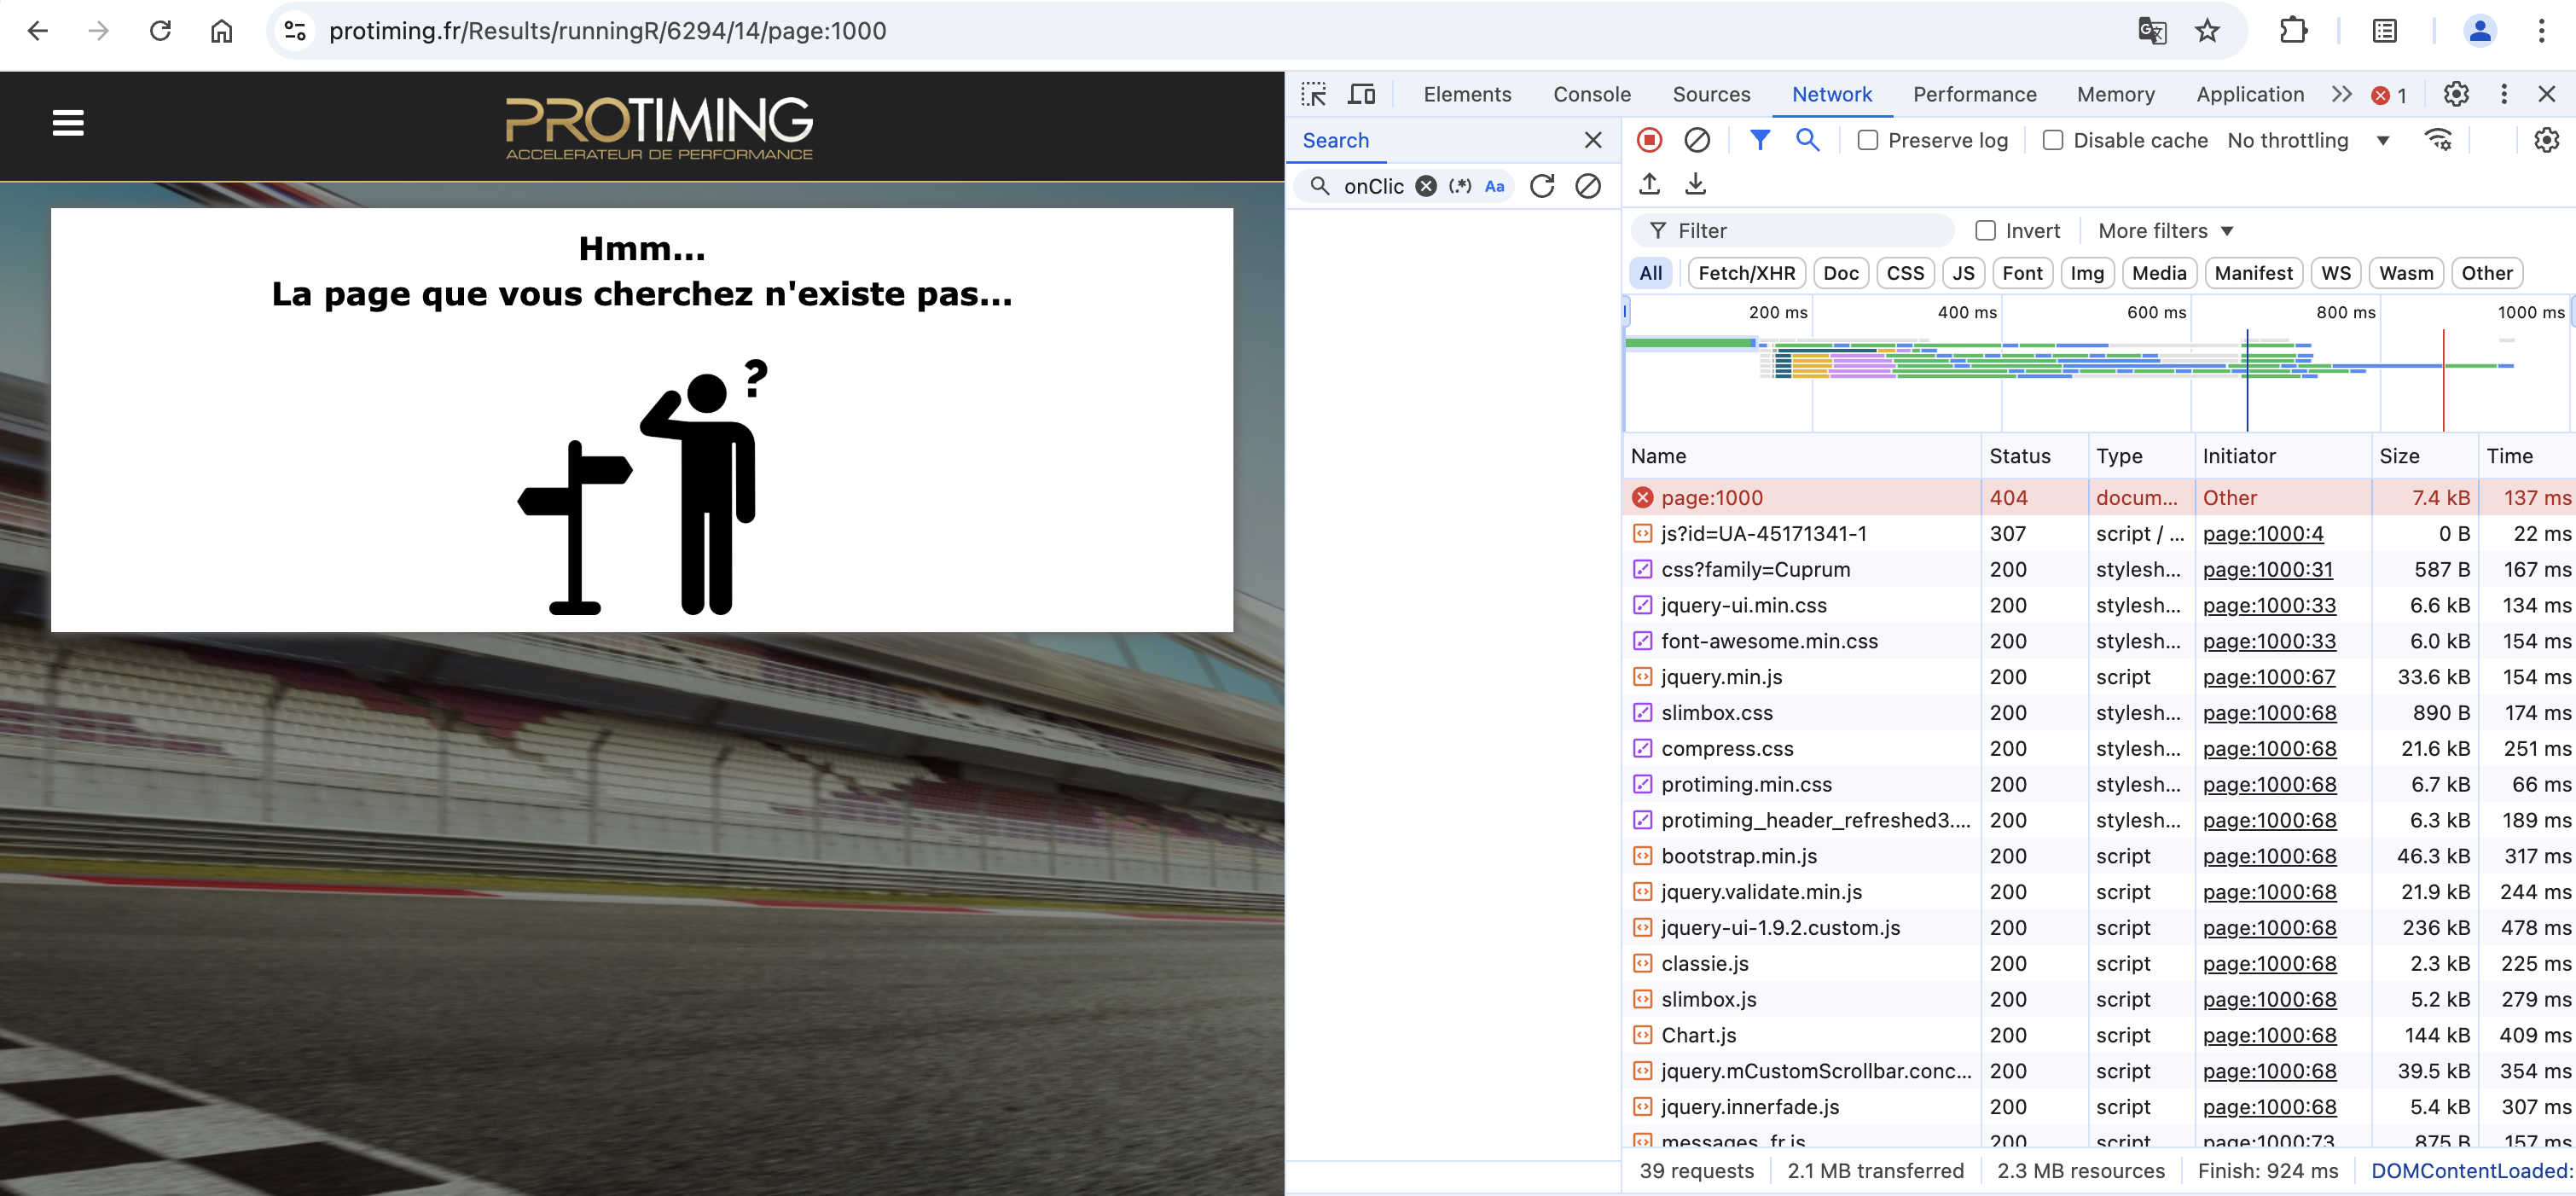Screen dimensions: 2576x1196
Task: Select the Font filter chip
Action: tap(2021, 273)
